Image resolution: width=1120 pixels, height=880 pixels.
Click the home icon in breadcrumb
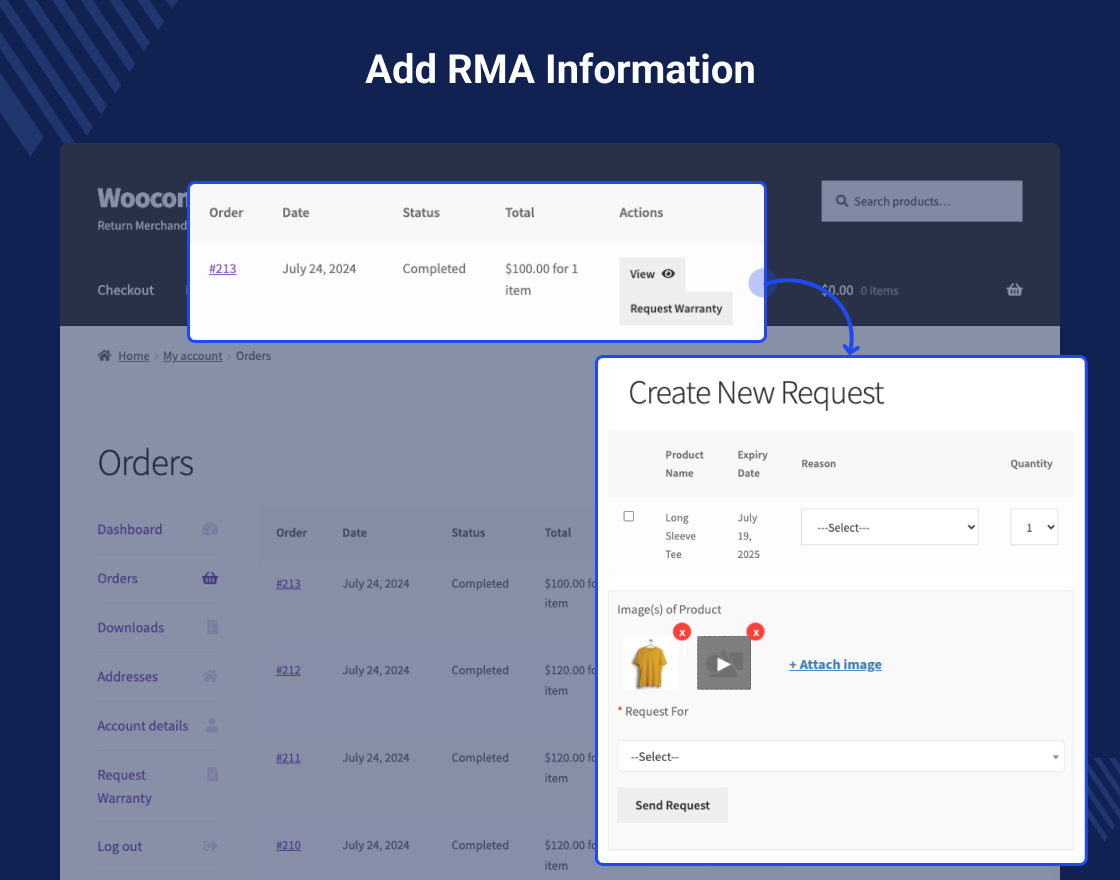click(x=104, y=356)
